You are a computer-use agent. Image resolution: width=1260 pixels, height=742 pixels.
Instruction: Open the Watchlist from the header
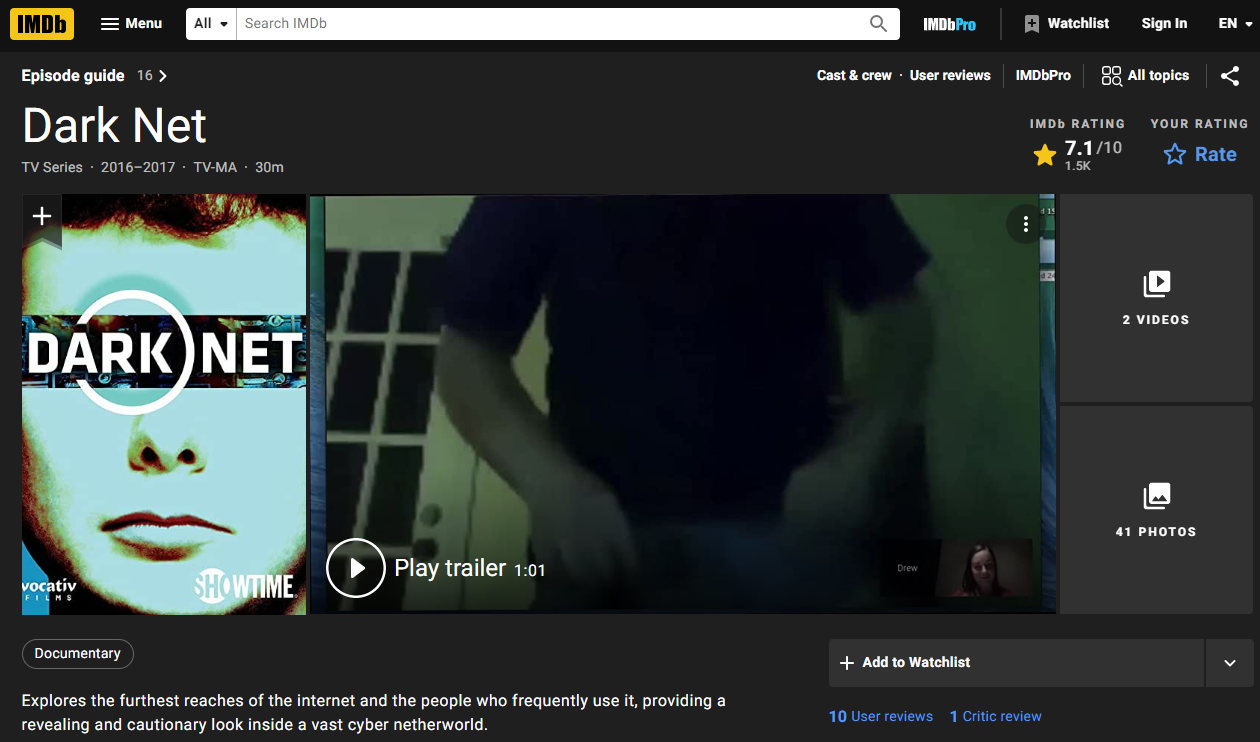coord(1066,23)
